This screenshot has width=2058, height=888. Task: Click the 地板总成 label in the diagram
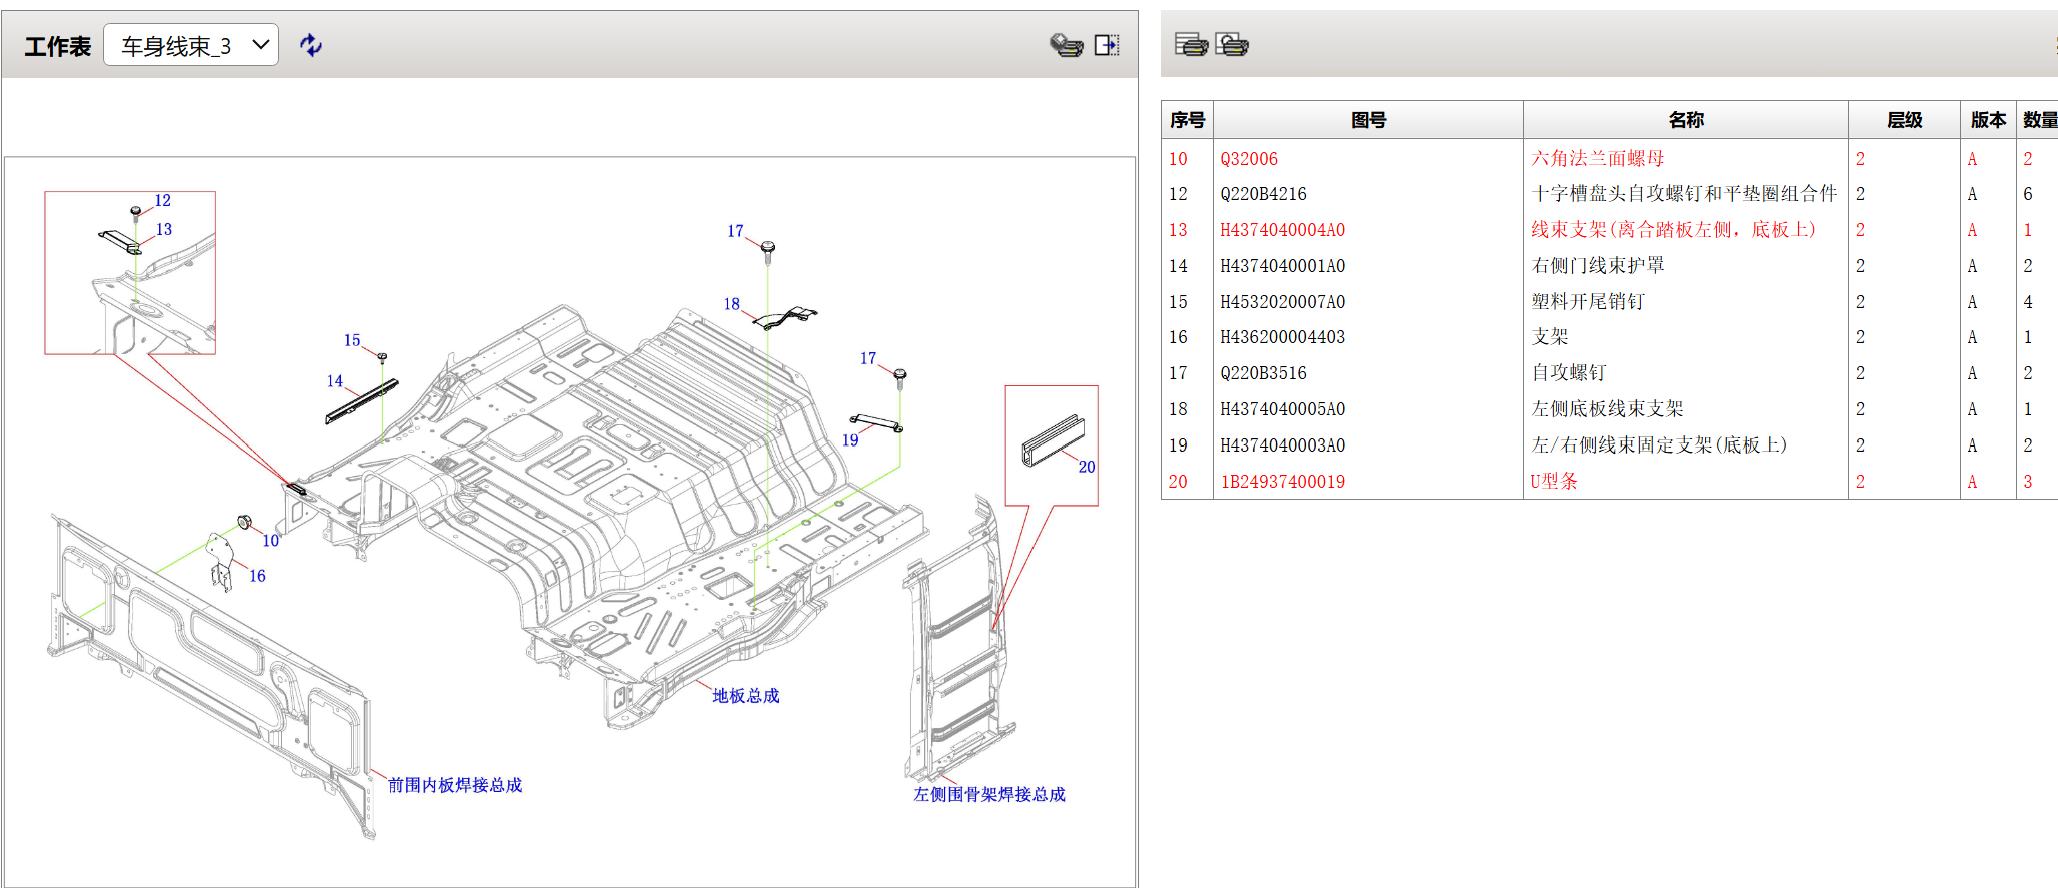click(x=745, y=696)
